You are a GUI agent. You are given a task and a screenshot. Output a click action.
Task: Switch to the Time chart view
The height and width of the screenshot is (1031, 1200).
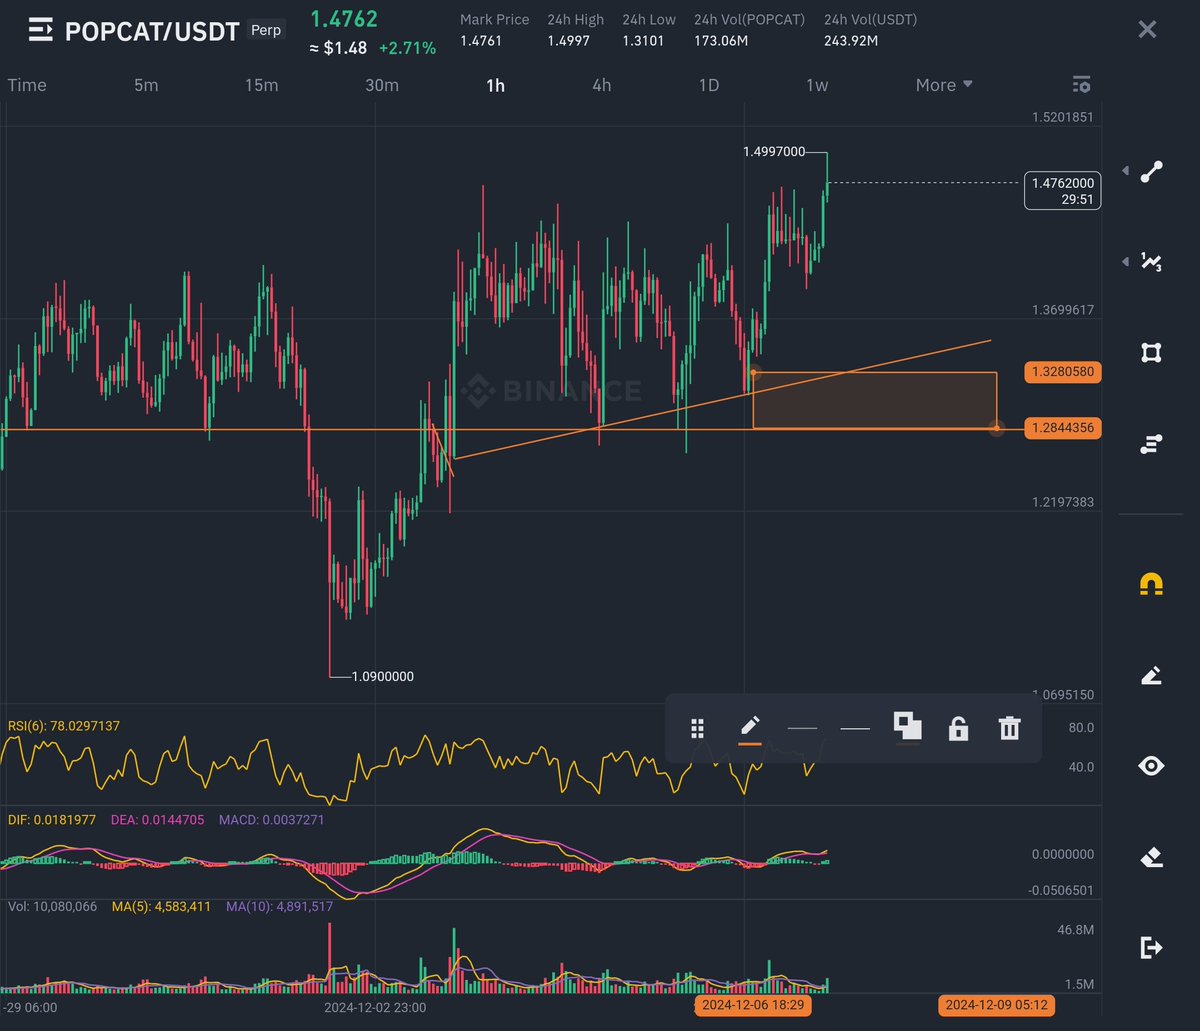point(27,85)
